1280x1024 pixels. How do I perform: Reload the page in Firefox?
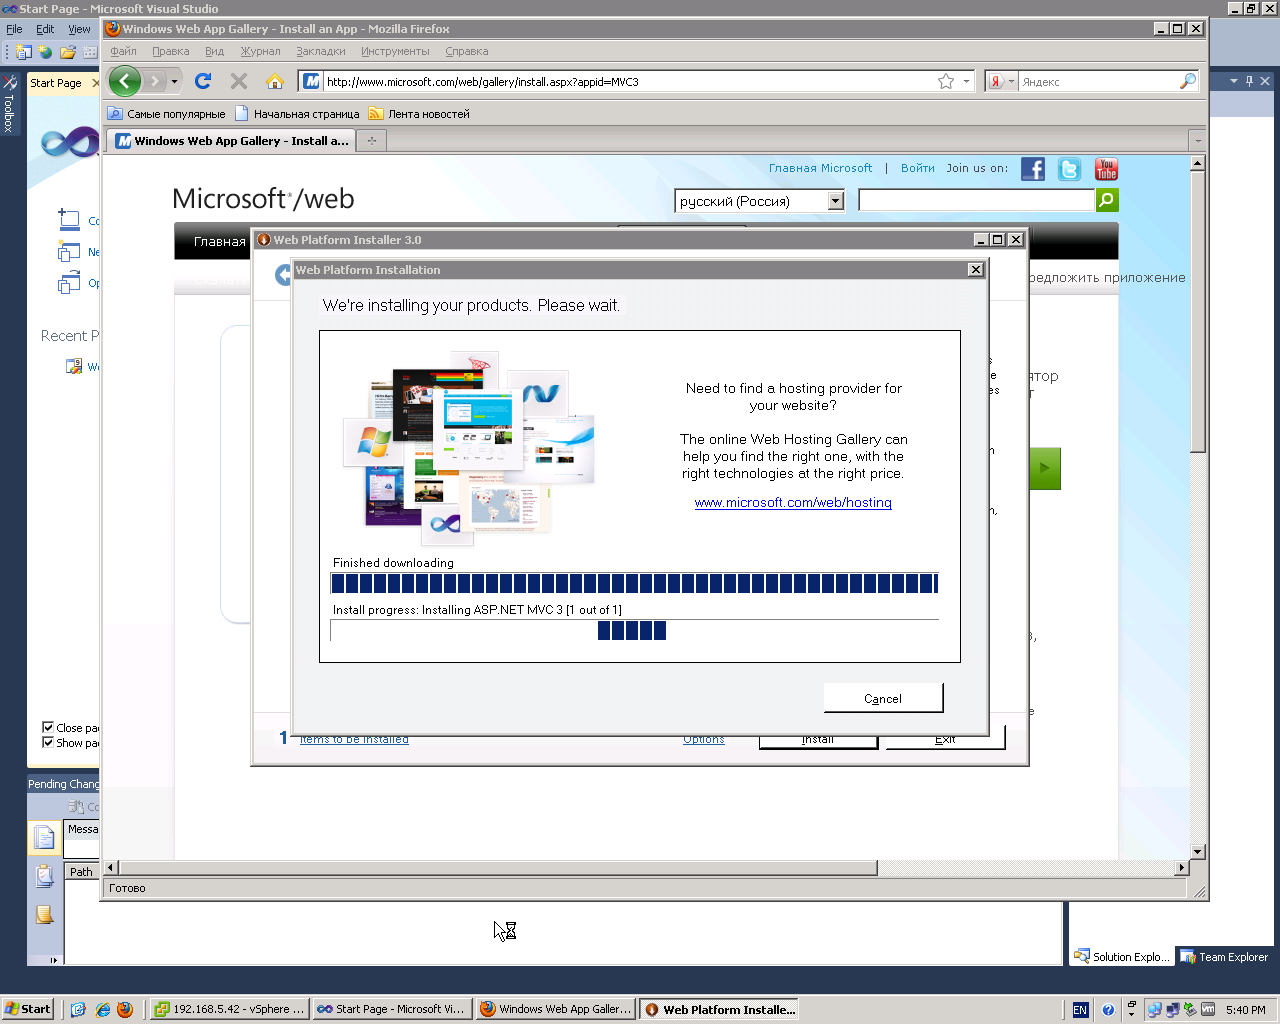203,81
